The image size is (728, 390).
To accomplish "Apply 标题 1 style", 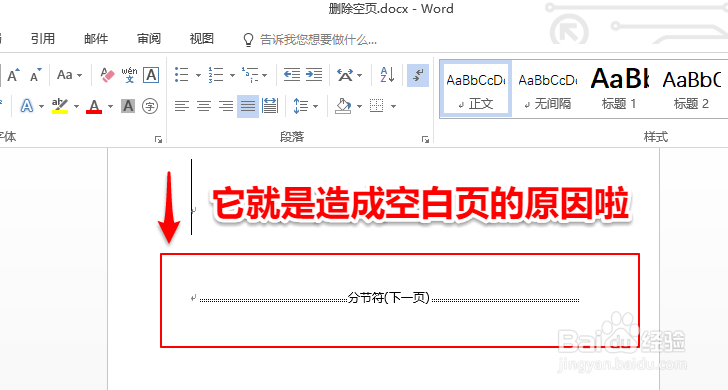I will [x=619, y=88].
